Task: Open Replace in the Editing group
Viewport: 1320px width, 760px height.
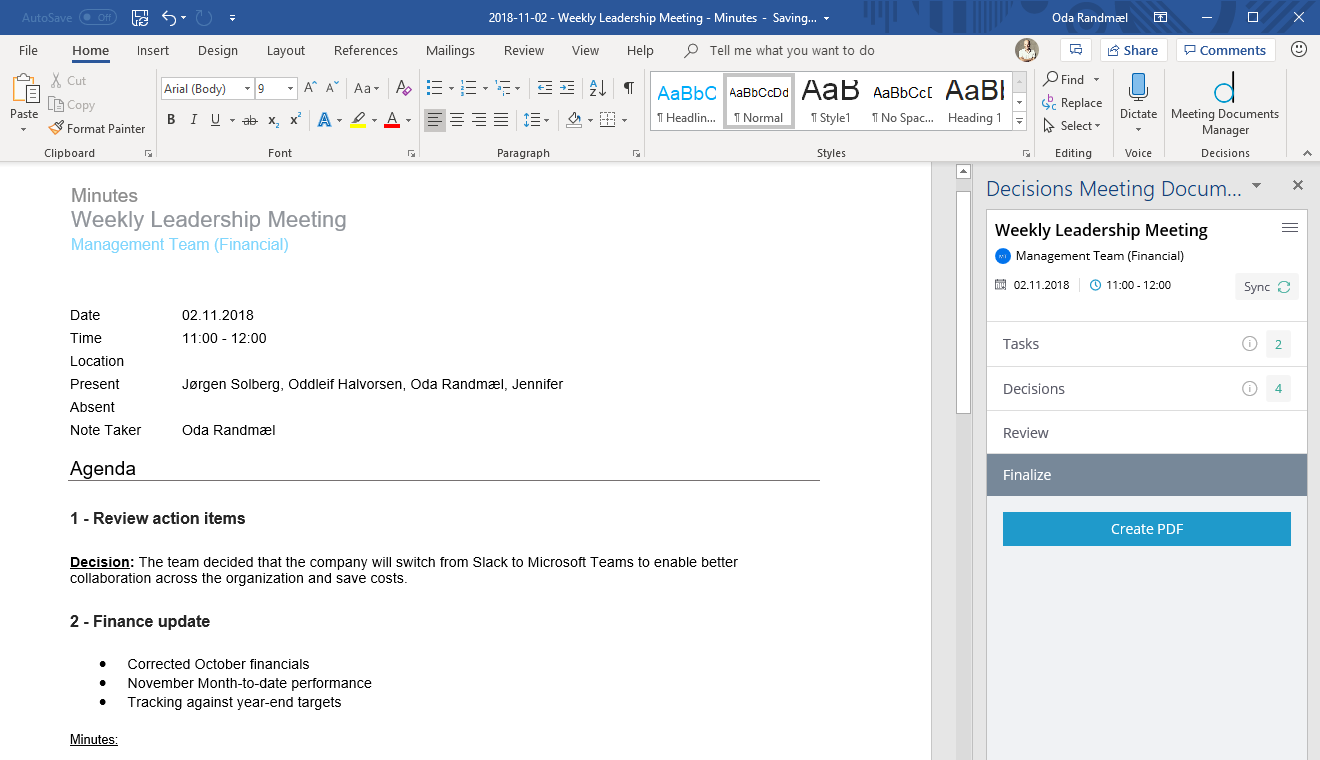Action: pyautogui.click(x=1073, y=102)
